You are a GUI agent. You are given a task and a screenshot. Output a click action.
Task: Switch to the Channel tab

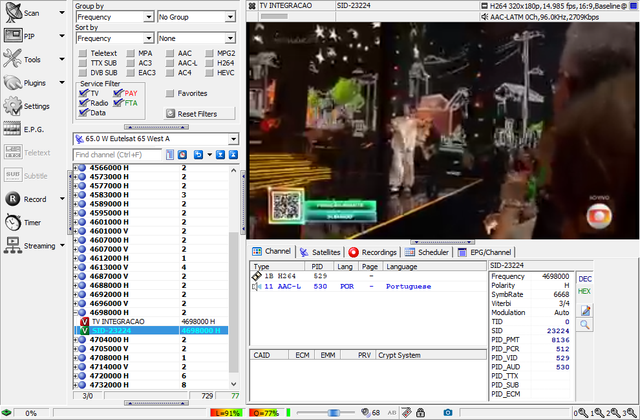pos(272,251)
